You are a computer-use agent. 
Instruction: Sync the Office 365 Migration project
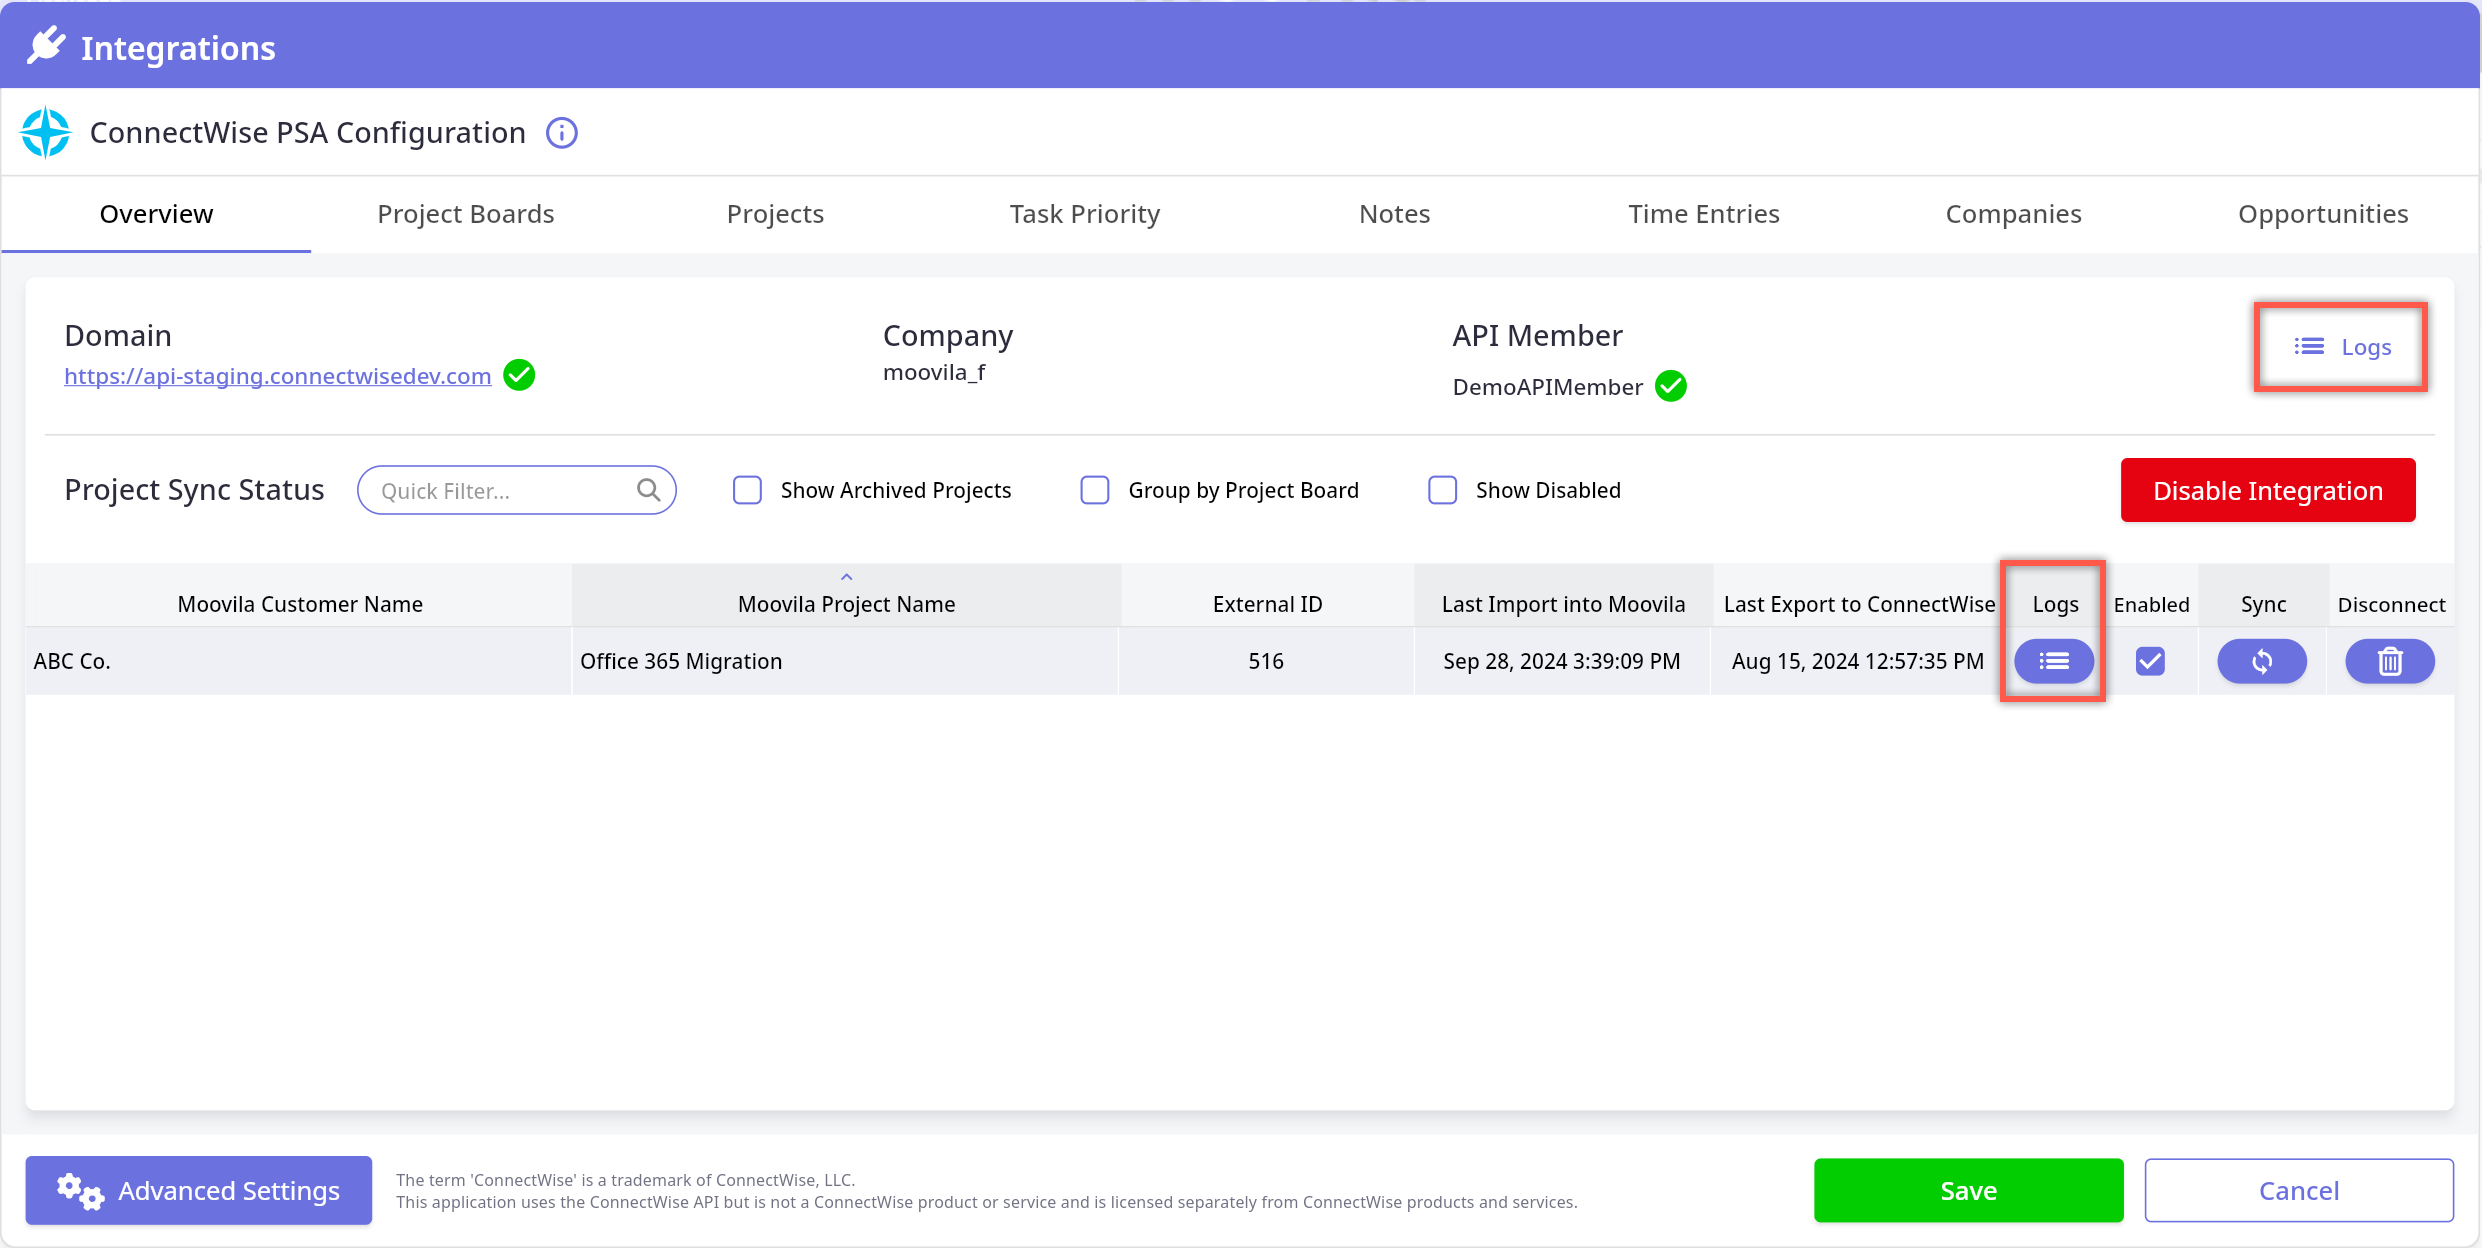click(2261, 661)
